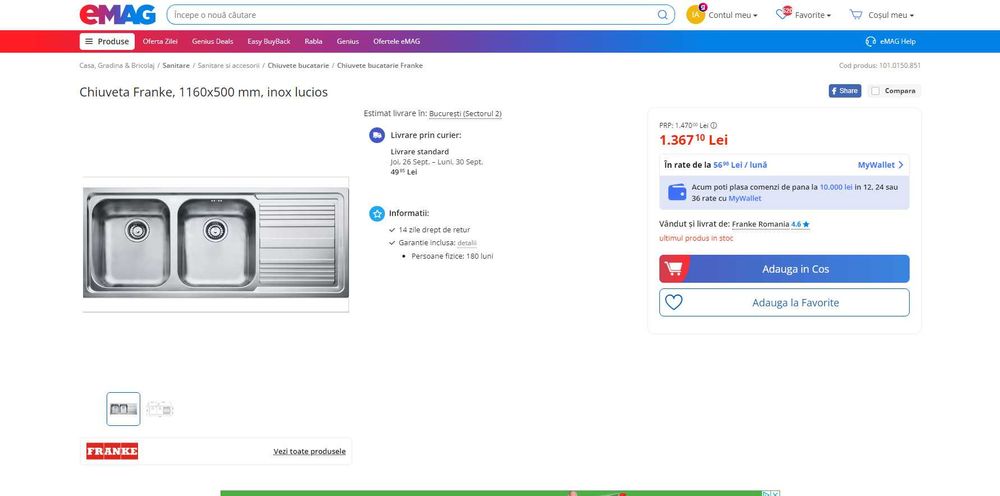This screenshot has height=496, width=1000.
Task: Open Ofertele eMAG menu item
Action: 397,41
